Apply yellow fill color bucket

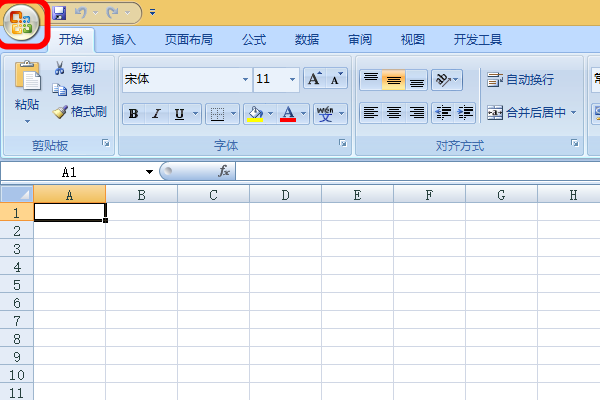tap(255, 114)
